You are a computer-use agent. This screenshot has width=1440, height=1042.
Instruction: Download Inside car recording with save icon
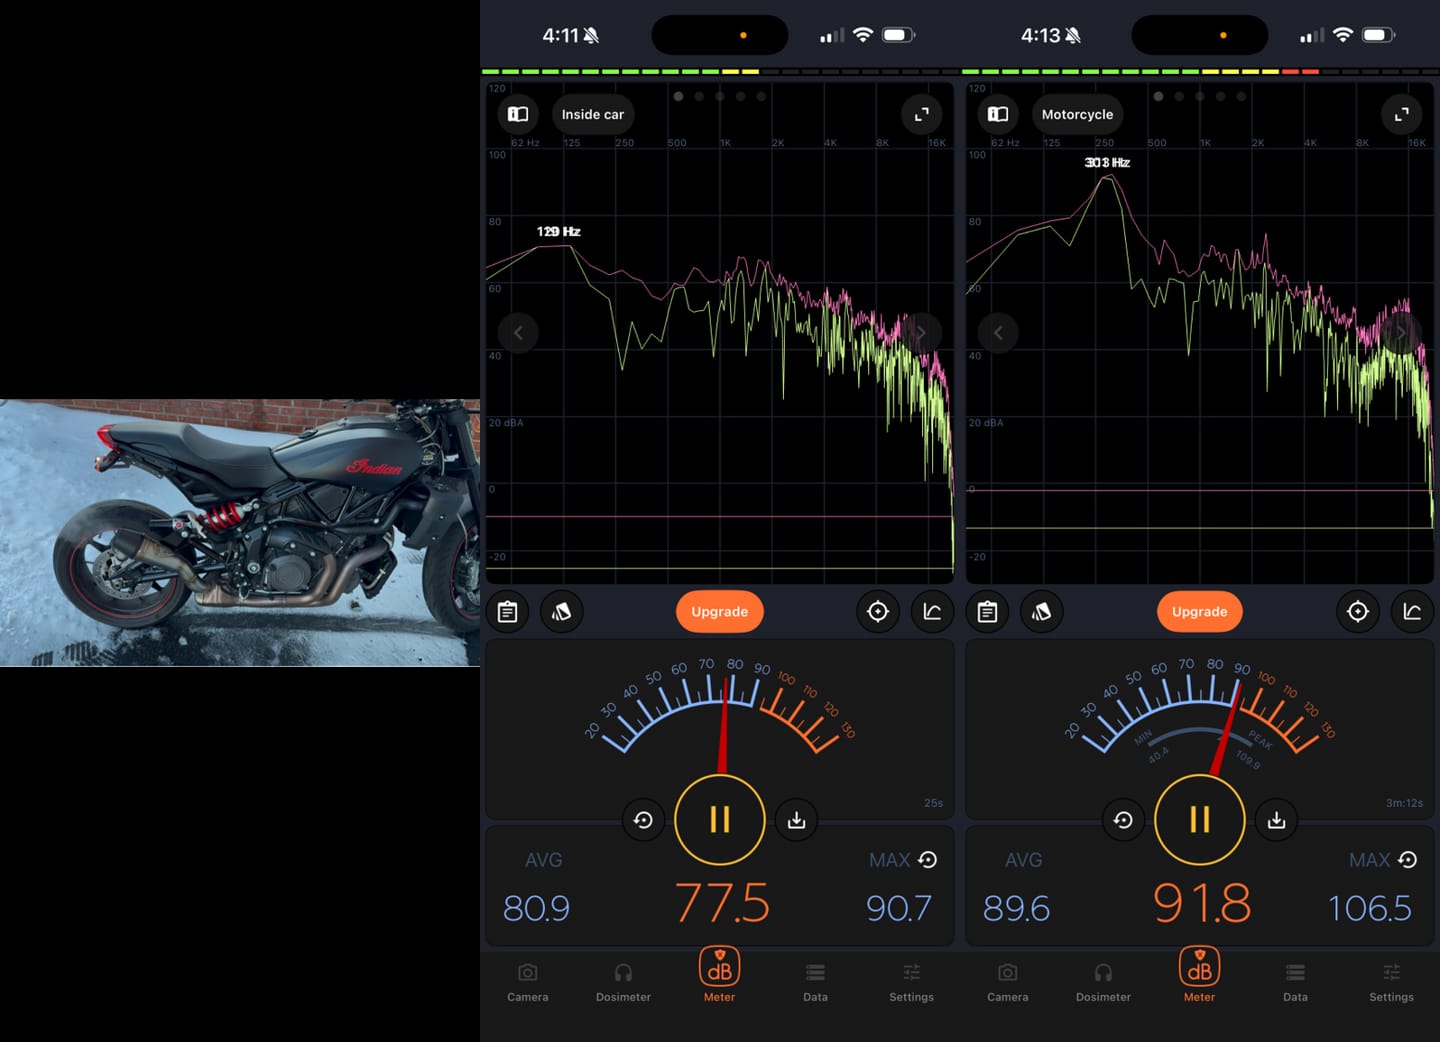[x=796, y=820]
